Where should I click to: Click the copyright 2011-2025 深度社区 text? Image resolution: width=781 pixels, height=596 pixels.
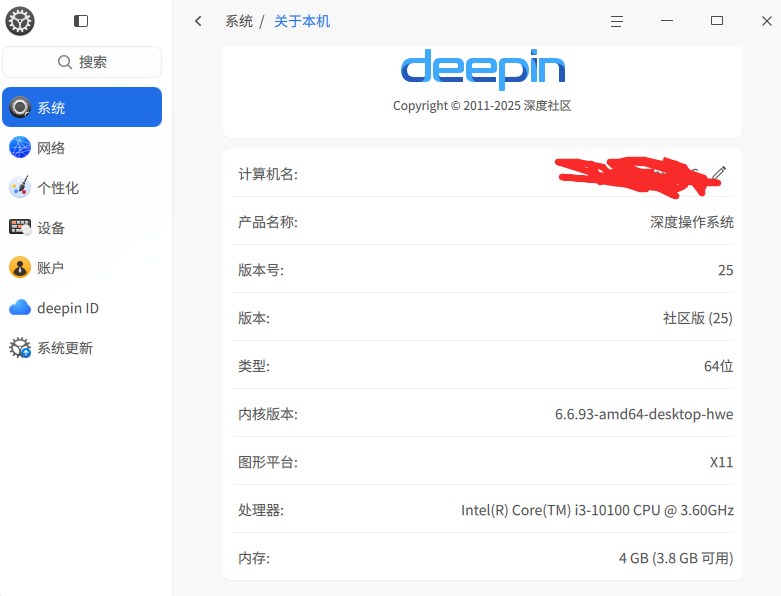[482, 106]
